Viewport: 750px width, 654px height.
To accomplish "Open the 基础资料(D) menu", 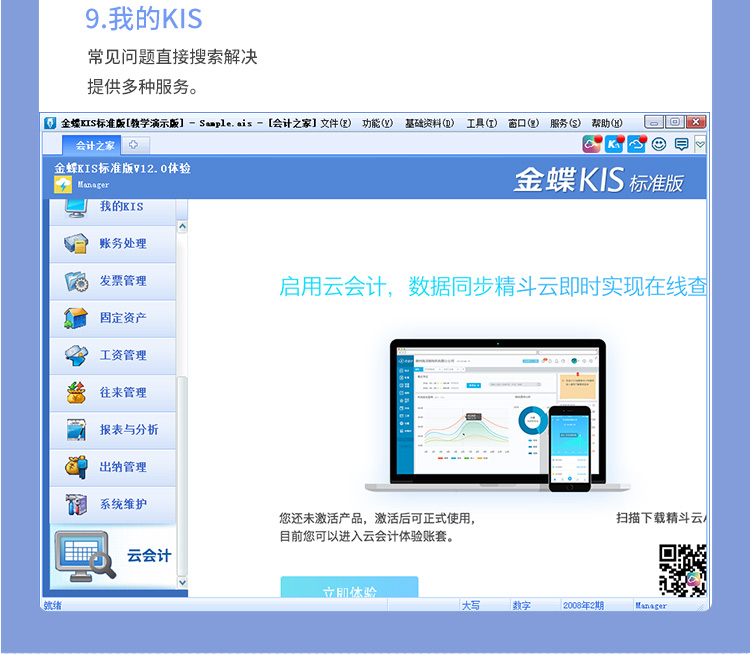I will click(x=430, y=123).
